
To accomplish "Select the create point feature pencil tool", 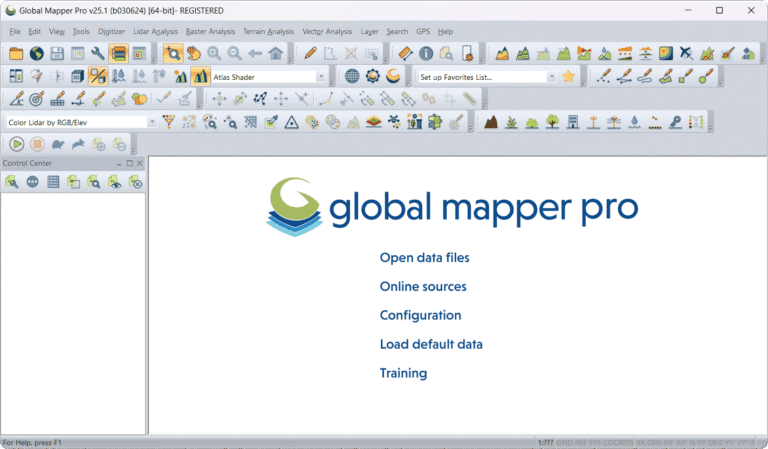I will coord(604,76).
